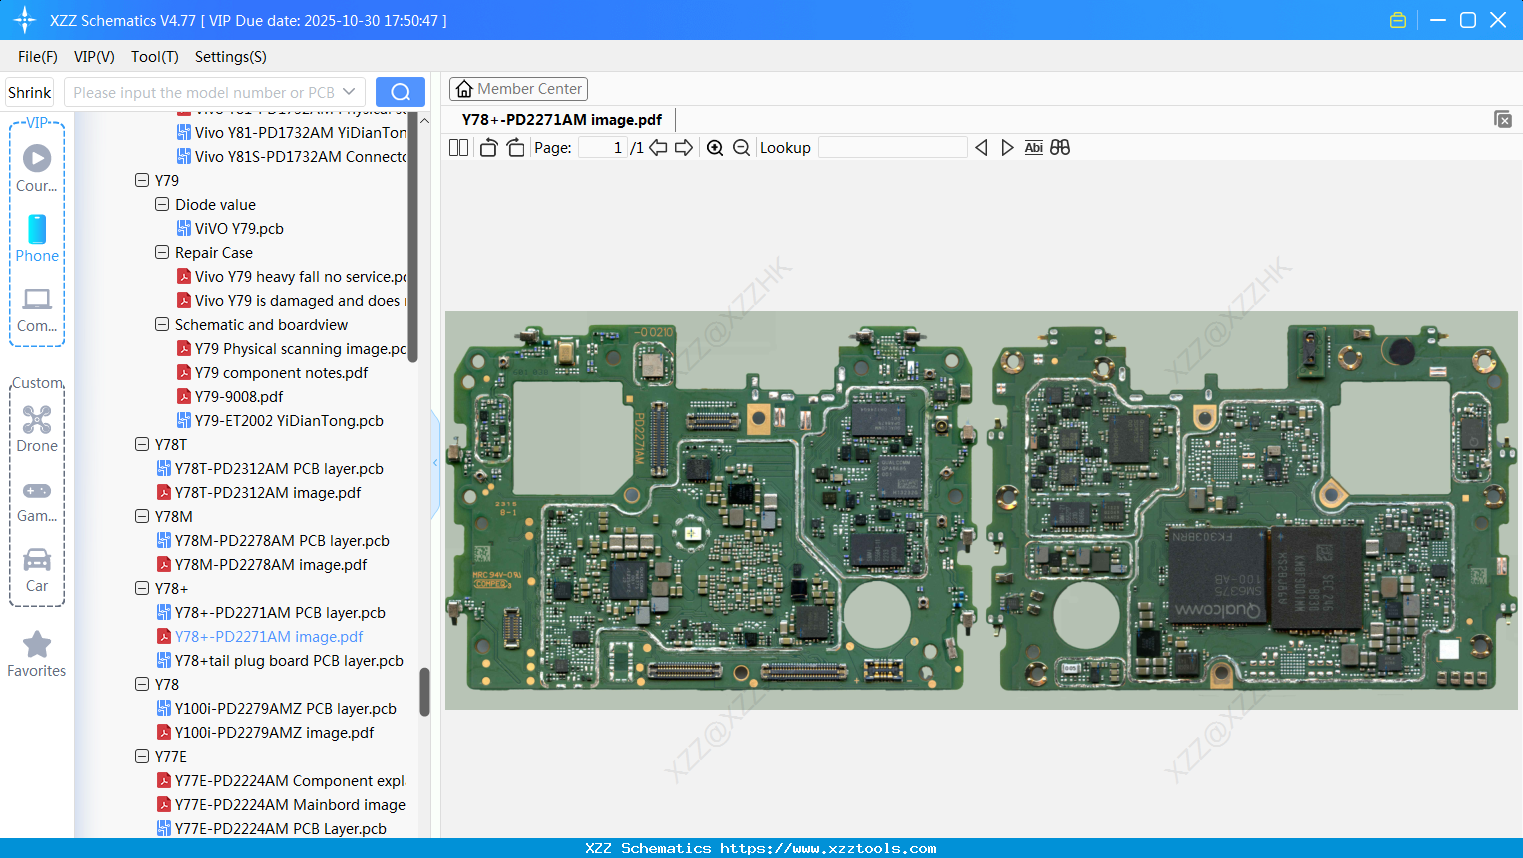Collapse the Y79 tree node
The width and height of the screenshot is (1523, 858).
[142, 181]
